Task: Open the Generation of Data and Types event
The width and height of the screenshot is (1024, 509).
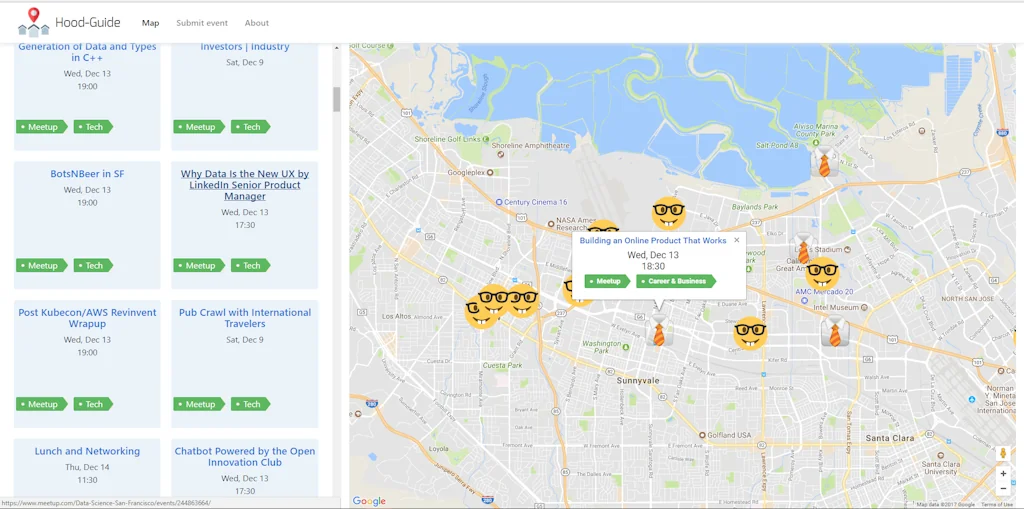Action: (x=87, y=52)
